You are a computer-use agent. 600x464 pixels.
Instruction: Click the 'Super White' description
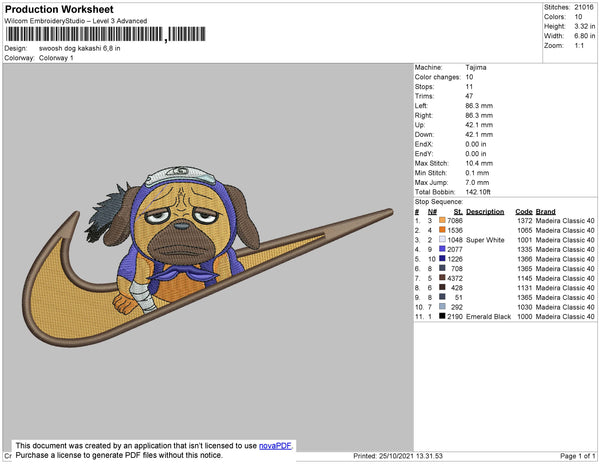(x=485, y=240)
